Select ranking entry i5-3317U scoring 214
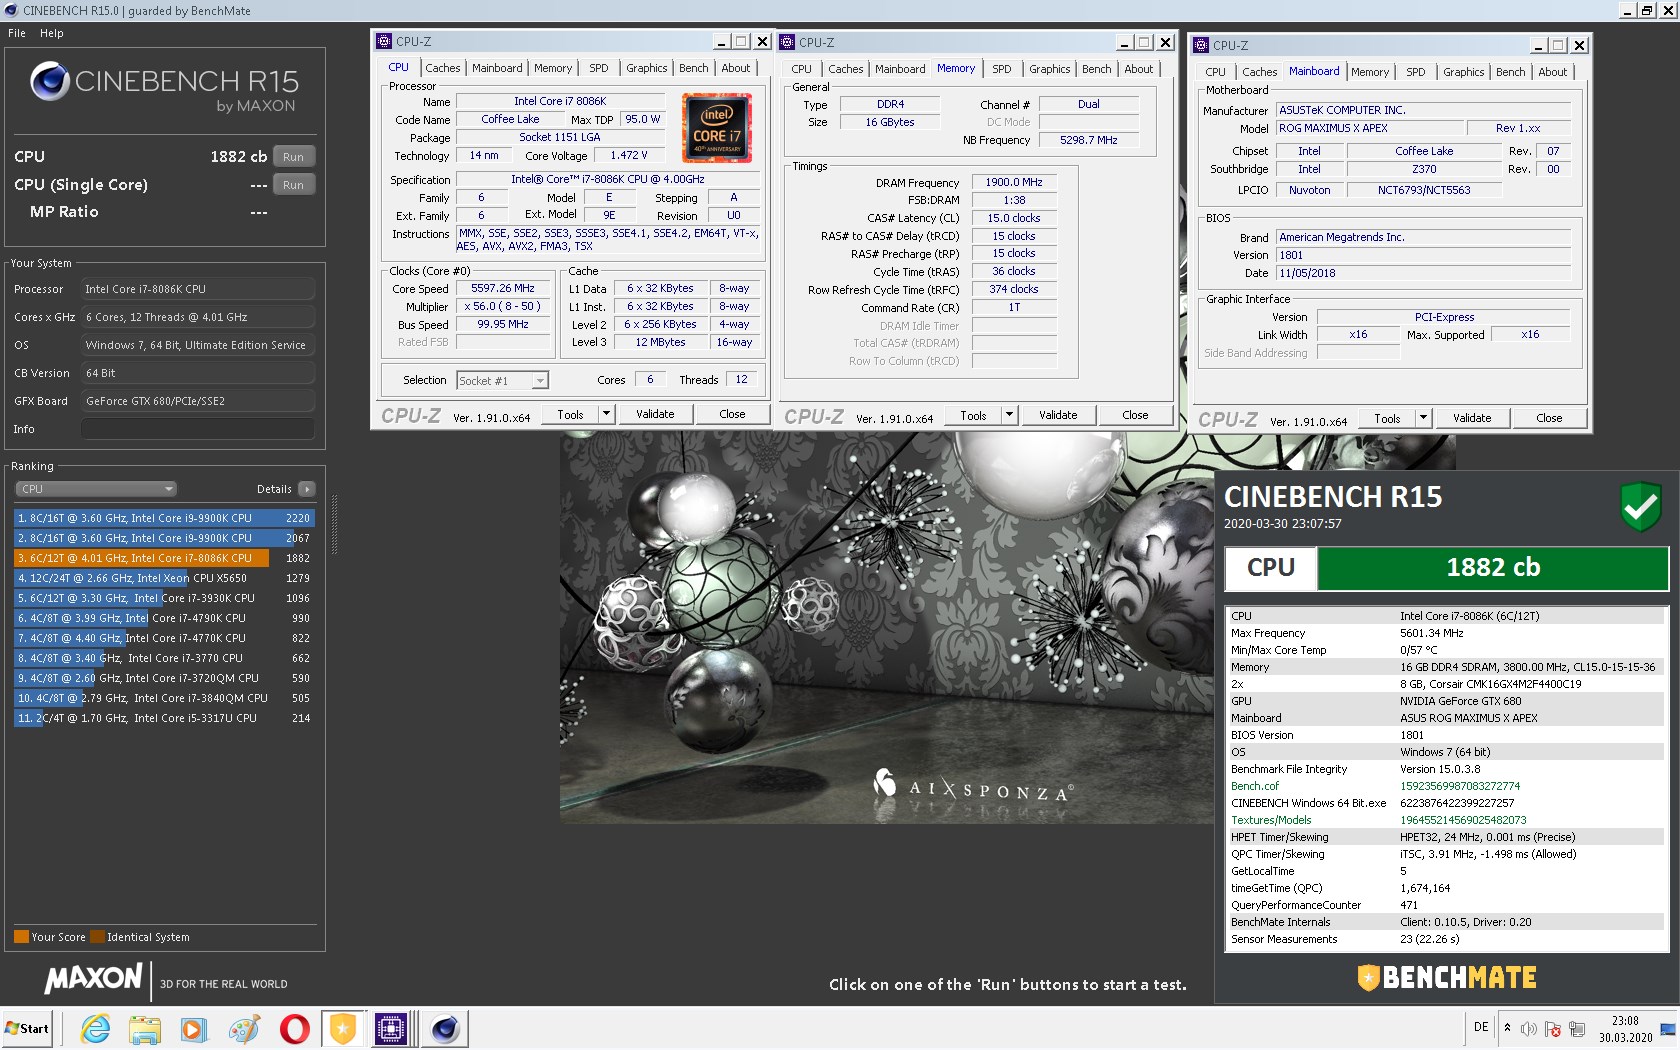Screen dimensions: 1680x1050 point(164,718)
